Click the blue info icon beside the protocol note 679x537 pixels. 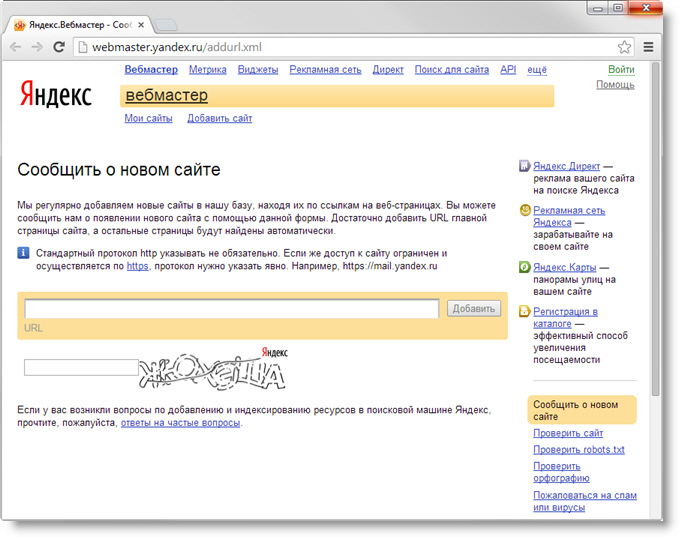click(23, 252)
